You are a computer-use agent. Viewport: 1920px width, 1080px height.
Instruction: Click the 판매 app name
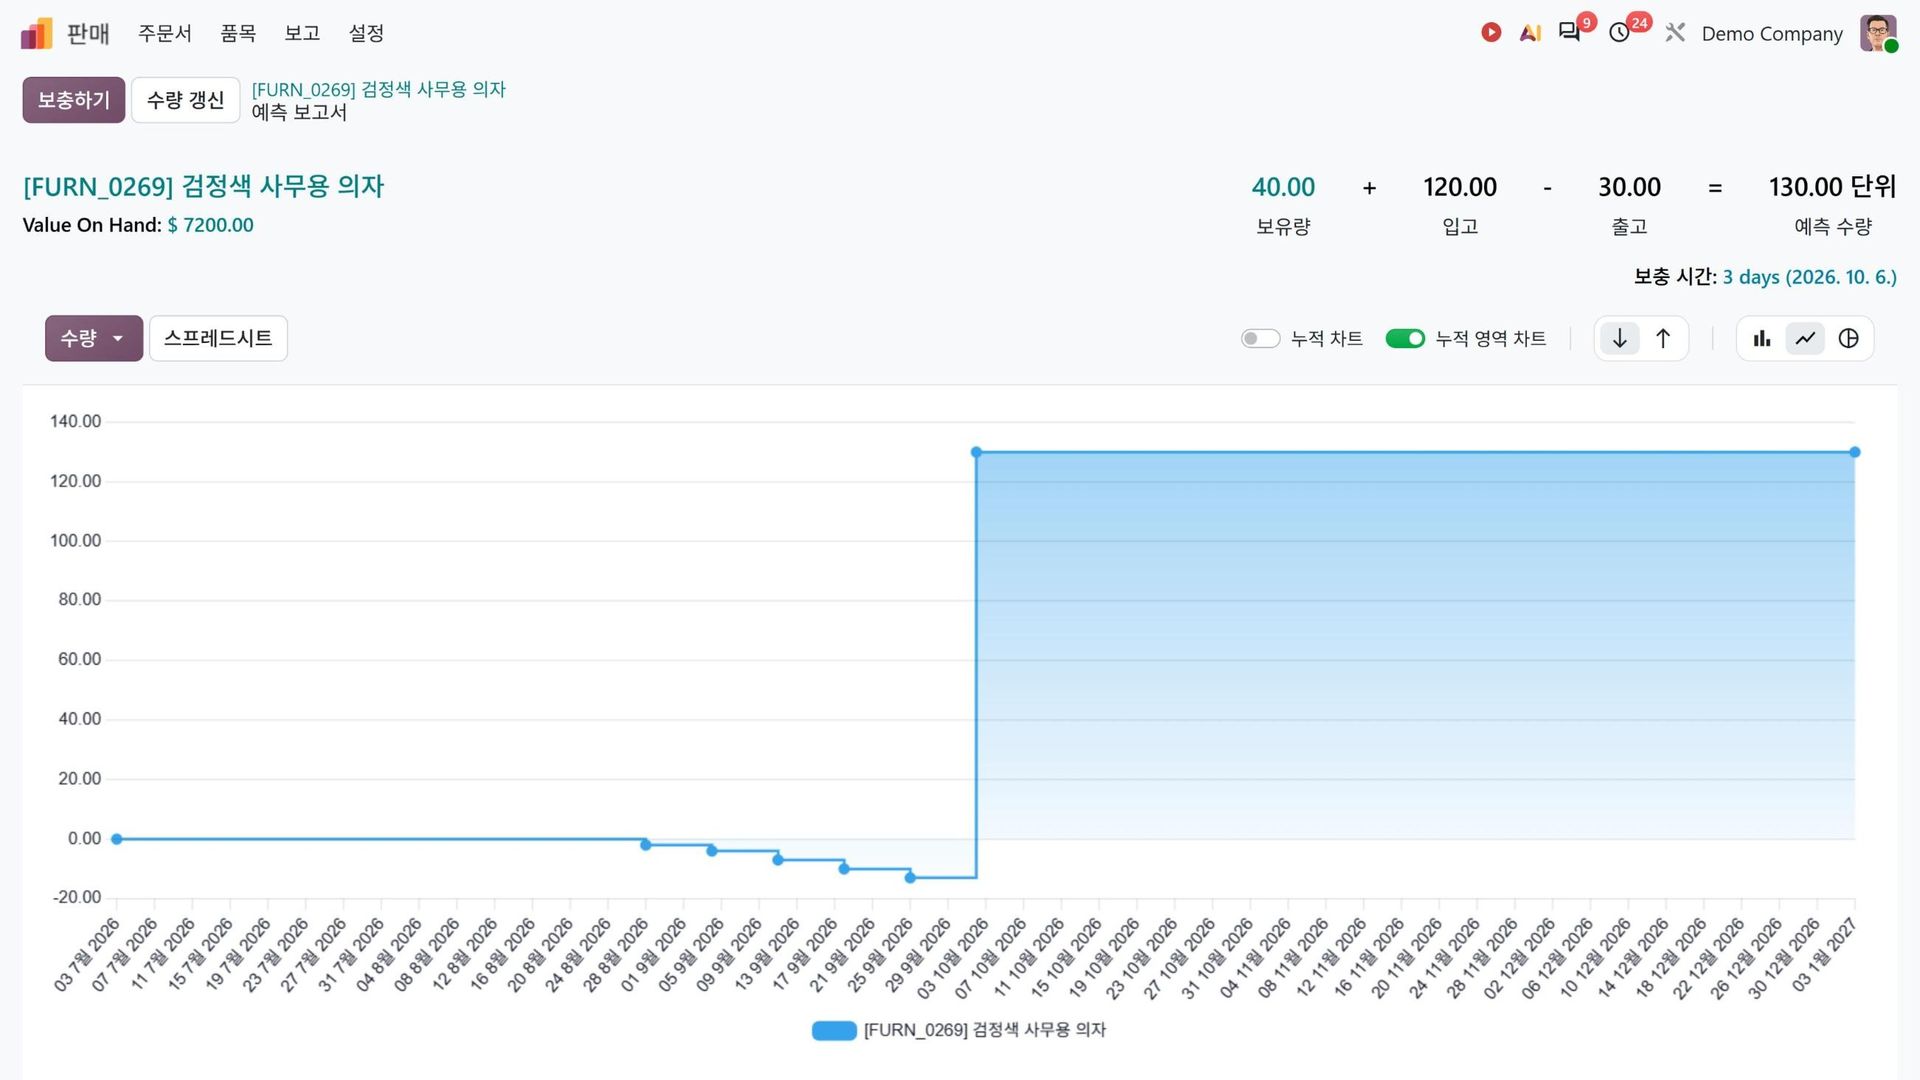pyautogui.click(x=88, y=33)
